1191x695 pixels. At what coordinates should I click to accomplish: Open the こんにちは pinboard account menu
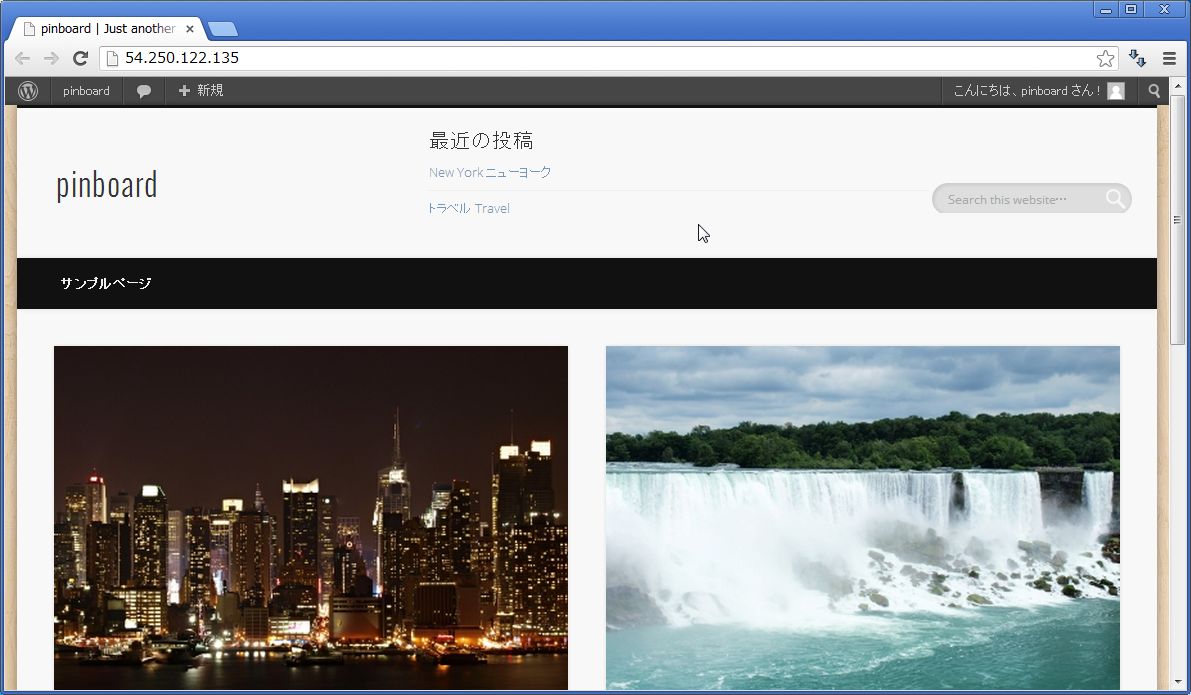pyautogui.click(x=1038, y=91)
